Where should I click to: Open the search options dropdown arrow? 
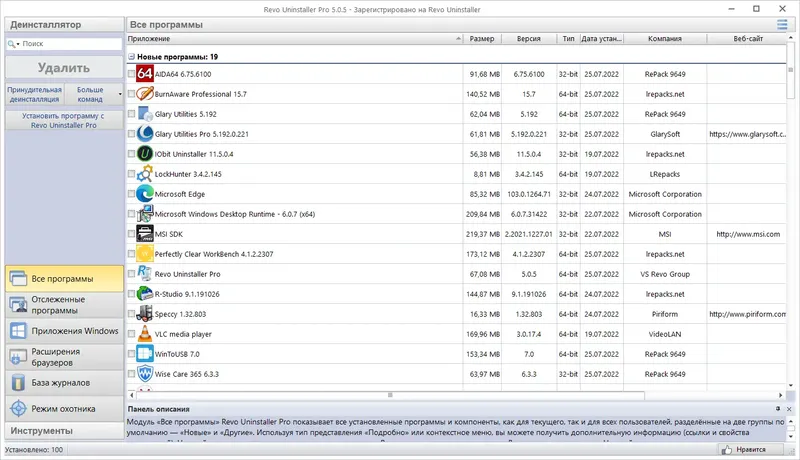tap(18, 44)
